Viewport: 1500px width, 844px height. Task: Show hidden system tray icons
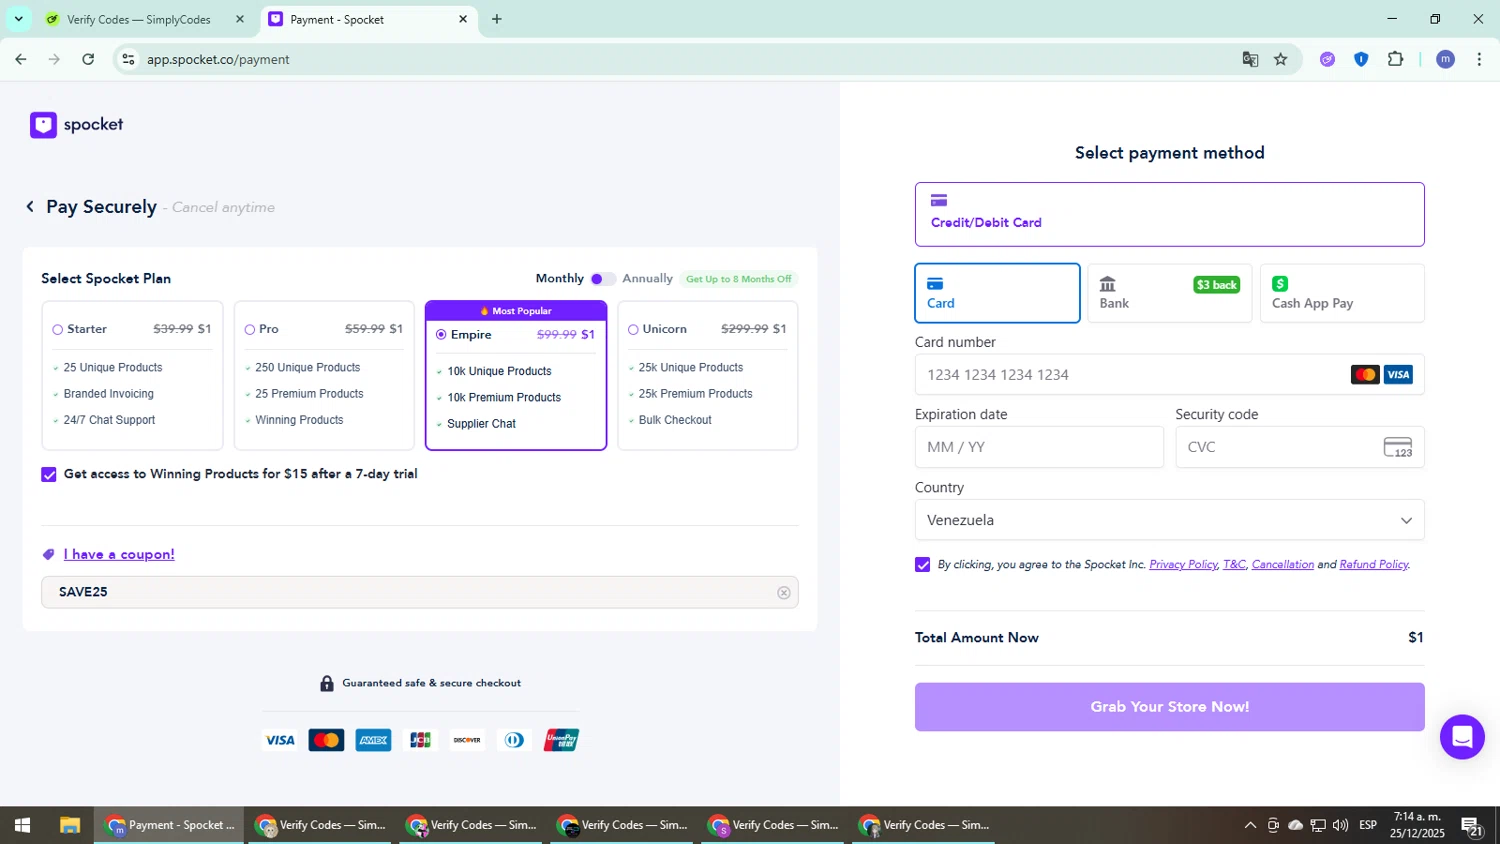pyautogui.click(x=1250, y=825)
